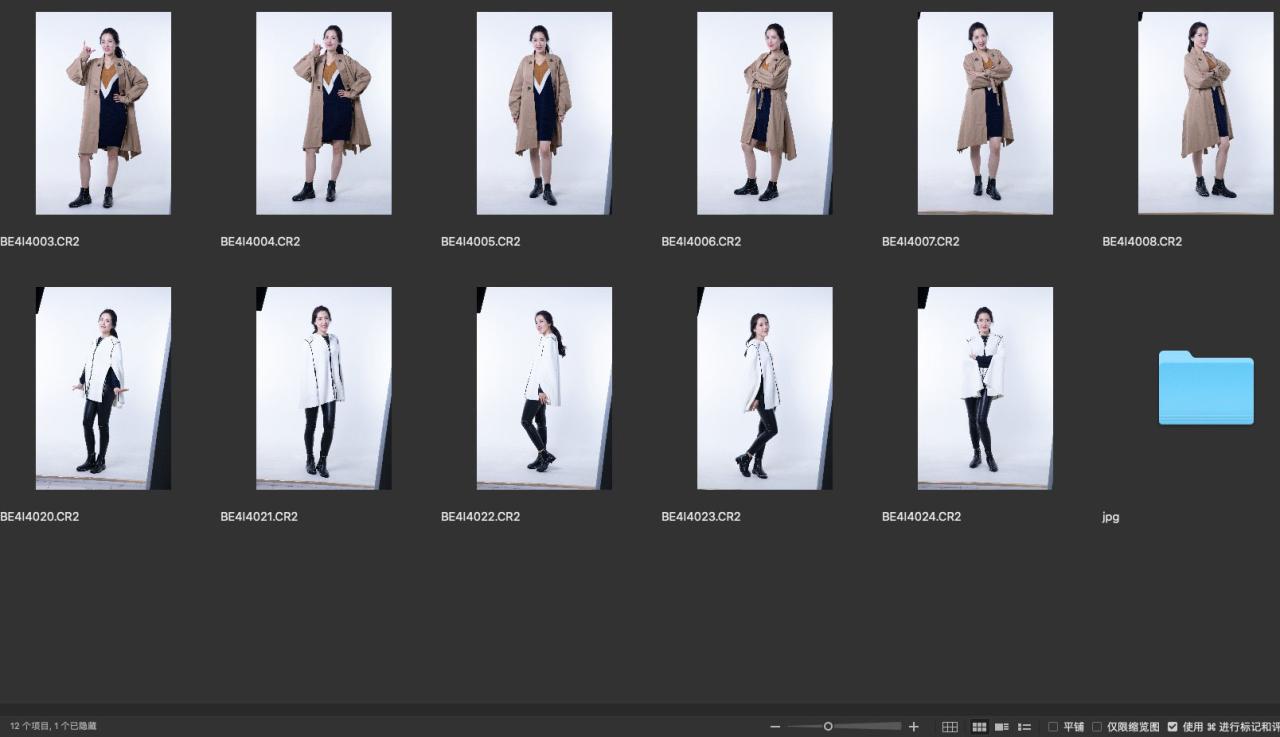The image size is (1280, 737).
Task: Click the BE4I4021.CR2 filename label
Action: click(259, 517)
